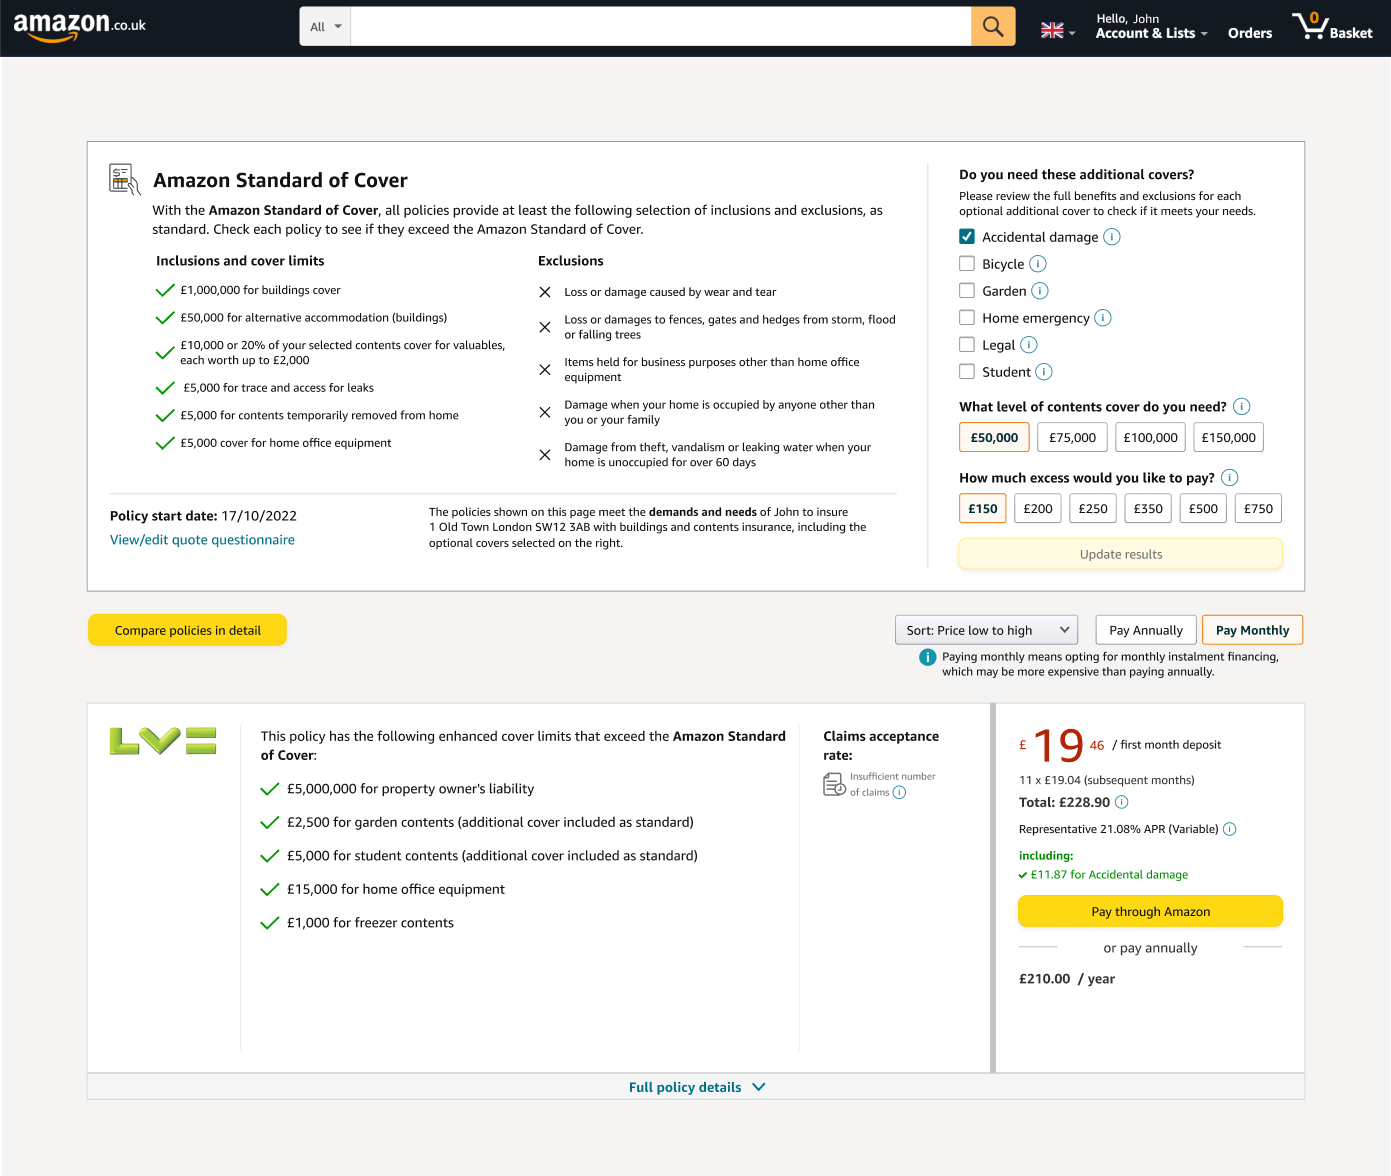View Bicycle cover info icon
Screen dimensions: 1391x1176
click(x=1037, y=263)
